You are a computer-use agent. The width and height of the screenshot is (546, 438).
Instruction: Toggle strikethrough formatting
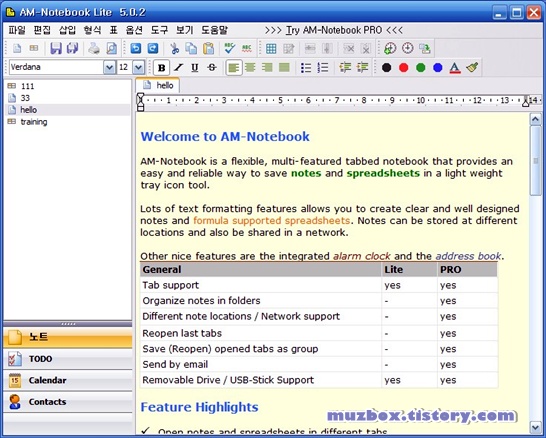212,68
